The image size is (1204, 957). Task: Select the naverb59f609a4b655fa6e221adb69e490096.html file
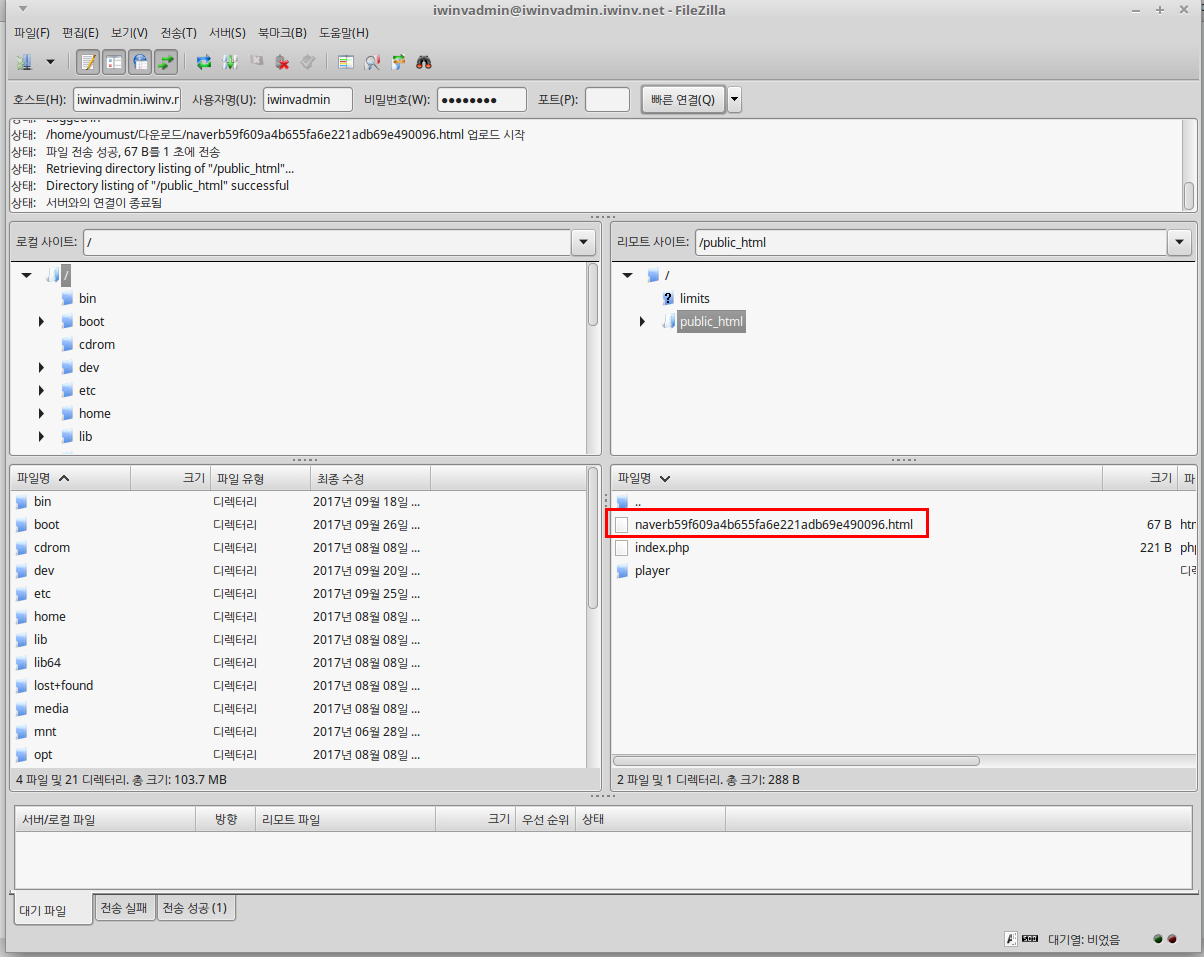773,525
